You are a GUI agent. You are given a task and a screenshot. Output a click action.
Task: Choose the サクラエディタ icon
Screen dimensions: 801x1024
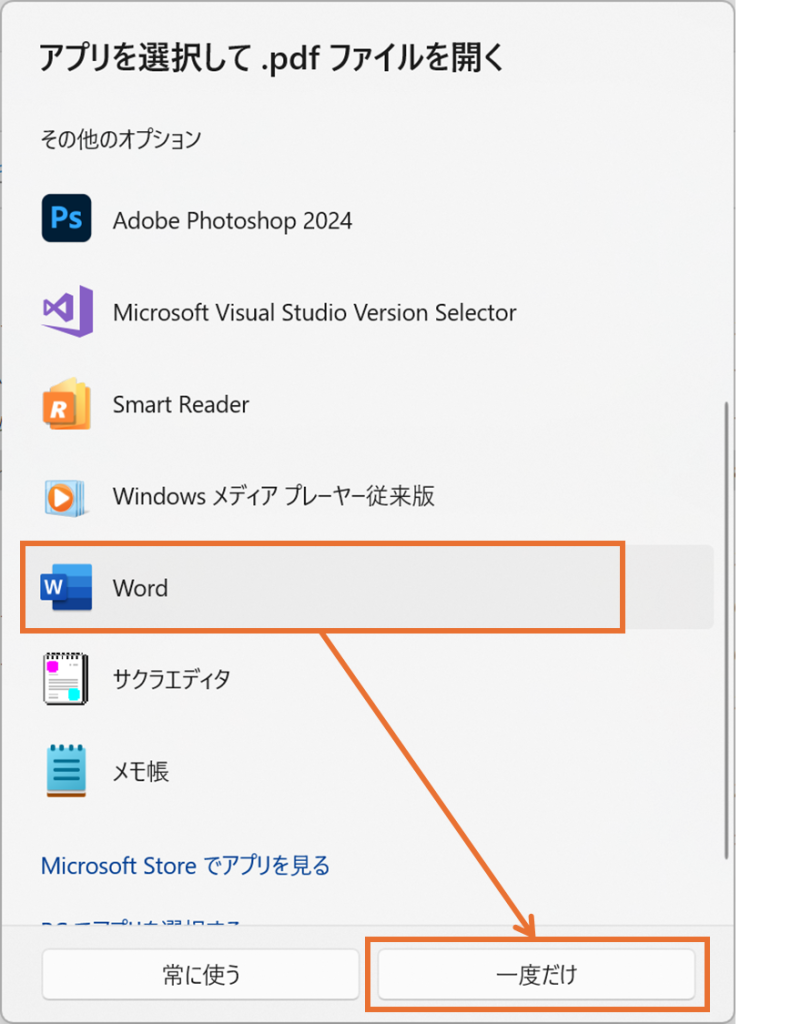point(66,679)
